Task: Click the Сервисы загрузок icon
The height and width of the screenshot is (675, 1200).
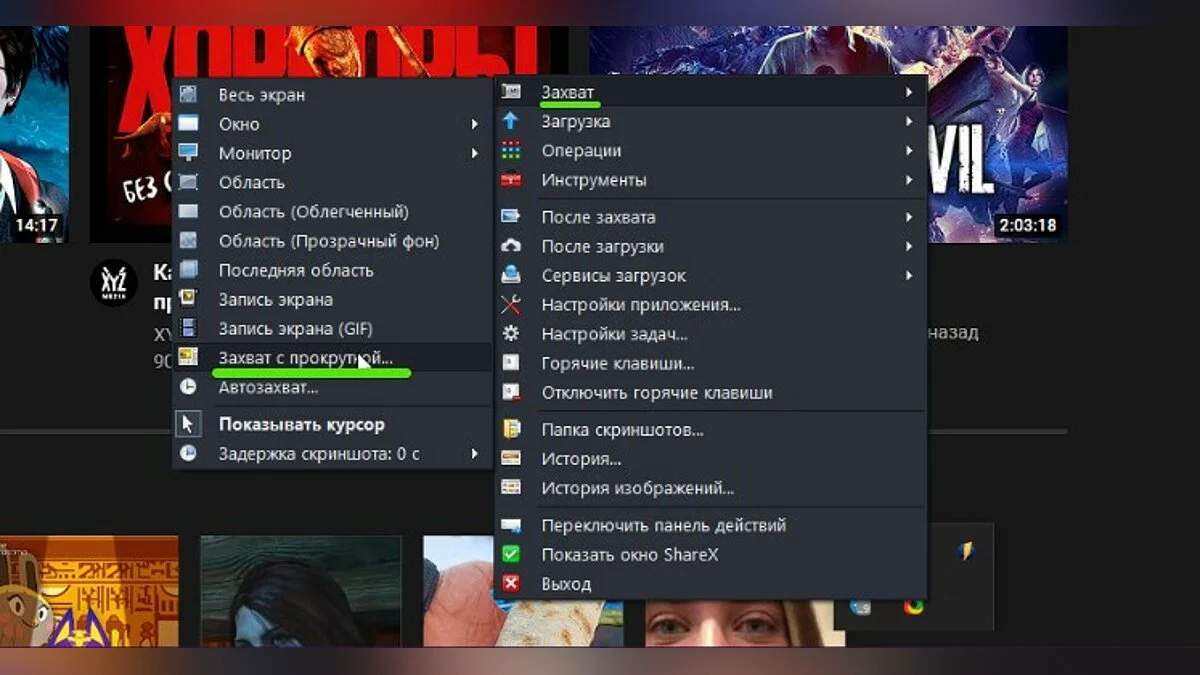Action: point(511,275)
